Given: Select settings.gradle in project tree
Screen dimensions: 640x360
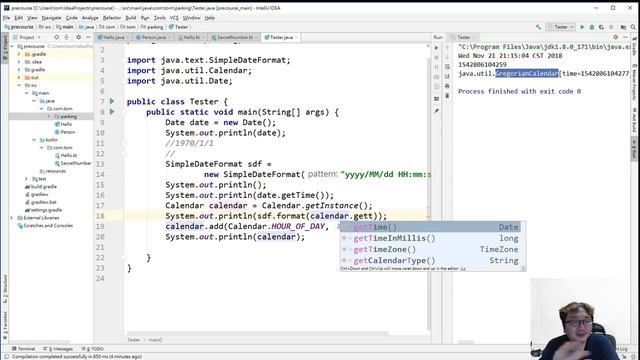Looking at the screenshot, I should [43, 210].
